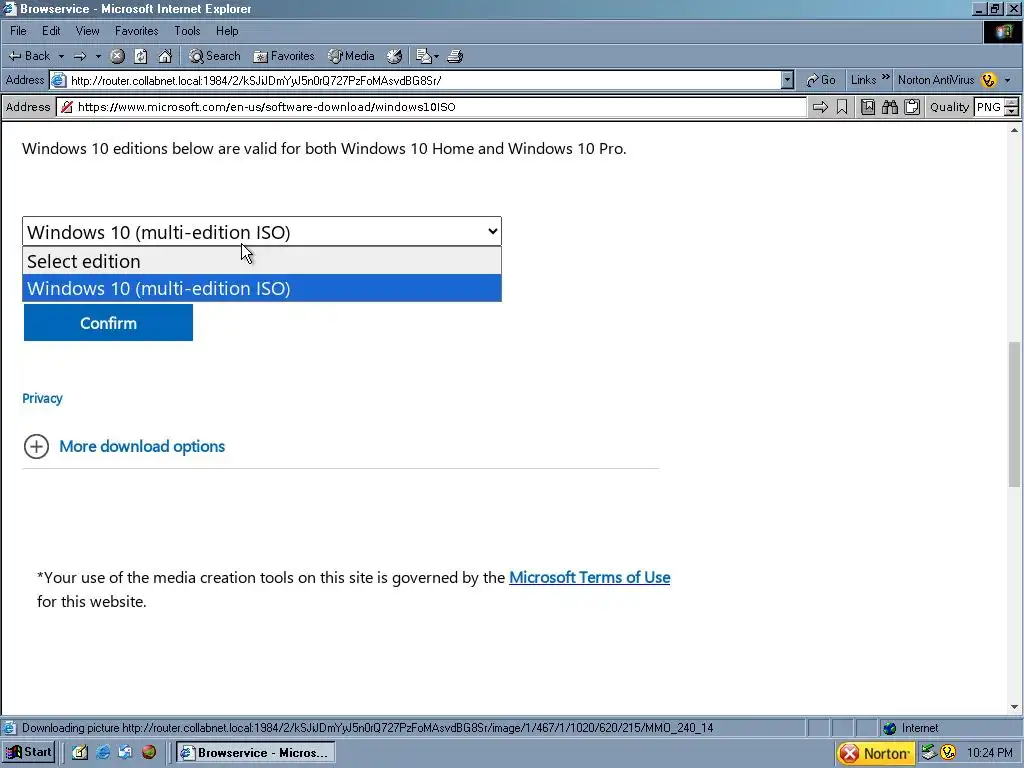Click the Norton AntiVirus stethoscope icon
Image resolution: width=1024 pixels, height=768 pixels.
coord(988,80)
